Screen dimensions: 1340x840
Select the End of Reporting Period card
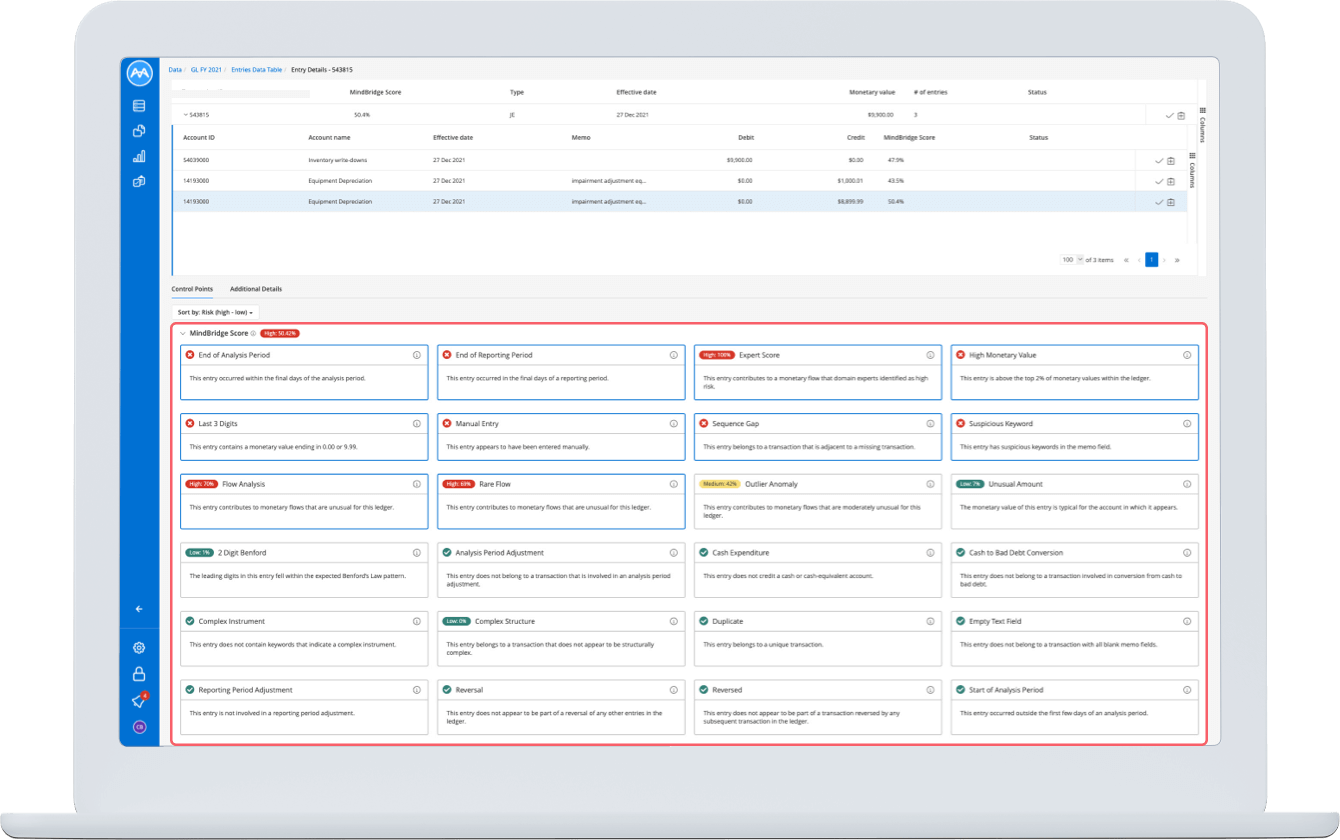[x=561, y=373]
